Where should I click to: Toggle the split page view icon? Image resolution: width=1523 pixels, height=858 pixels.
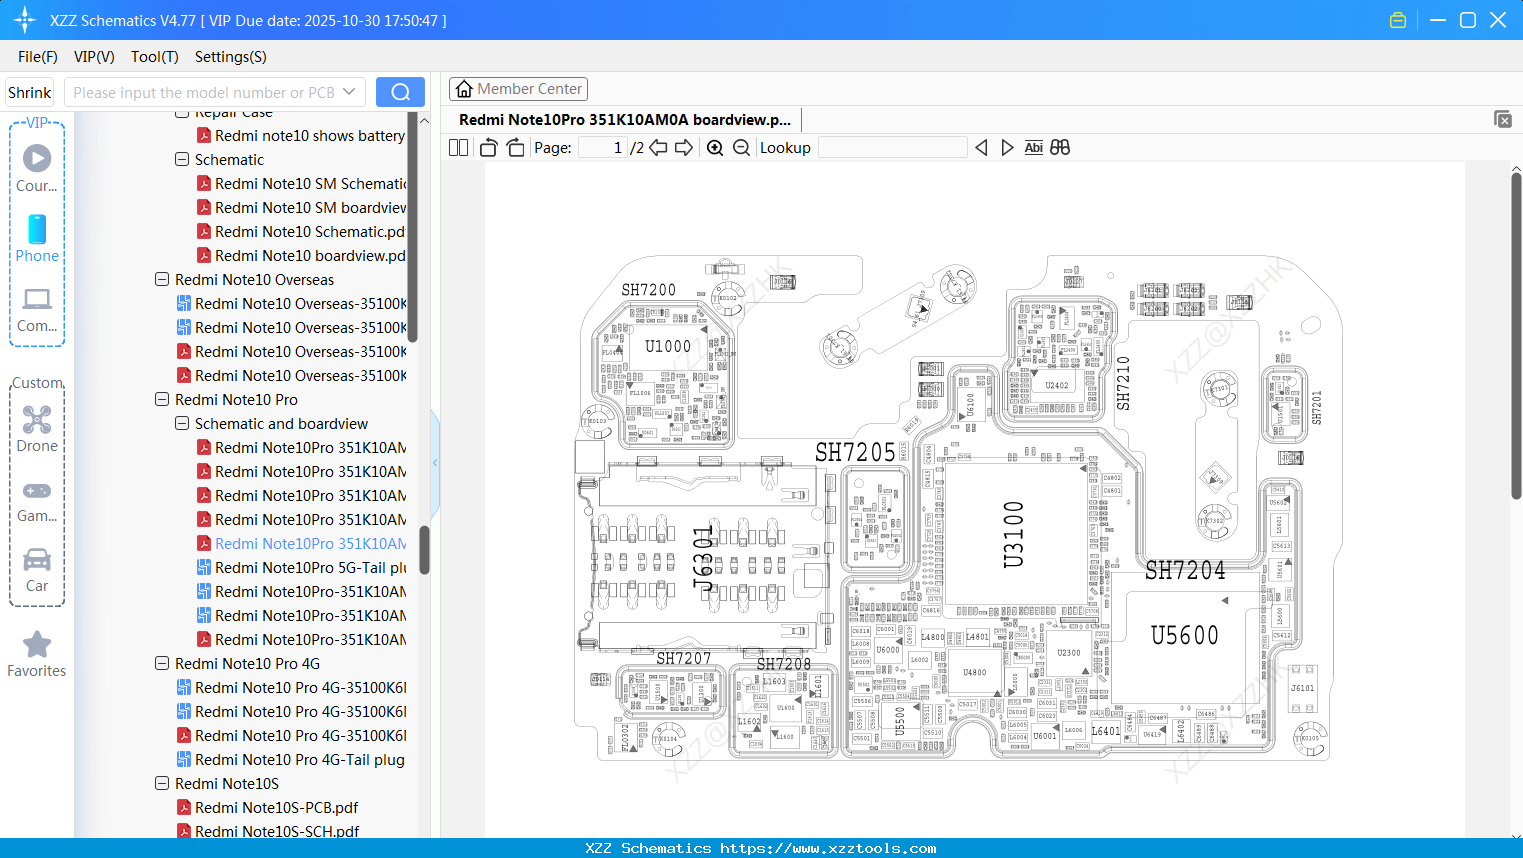click(x=458, y=148)
